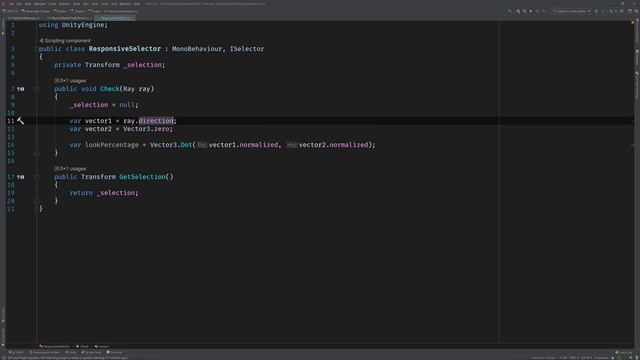The image size is (640, 360).
Task: Click the 'lookPercentage' variable on line 14
Action: tap(112, 145)
